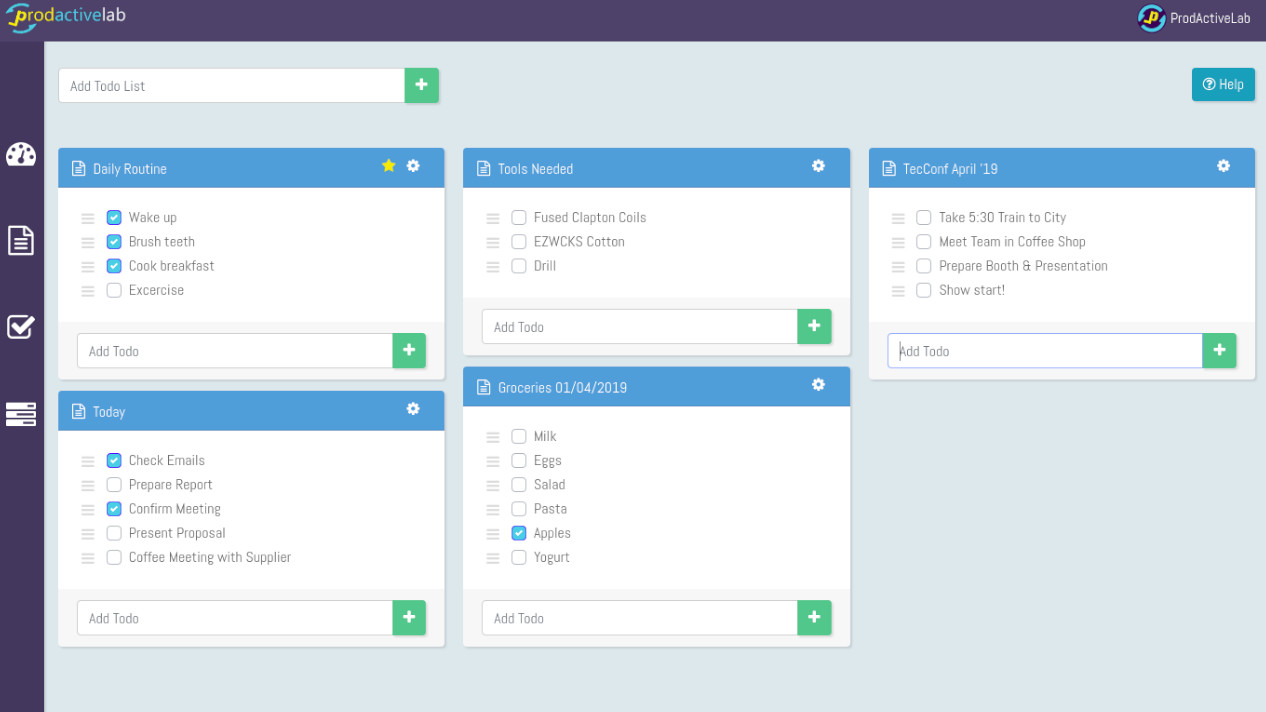Viewport: 1266px width, 712px height.
Task: Click the plus button in Daily Routine card
Action: 409,351
